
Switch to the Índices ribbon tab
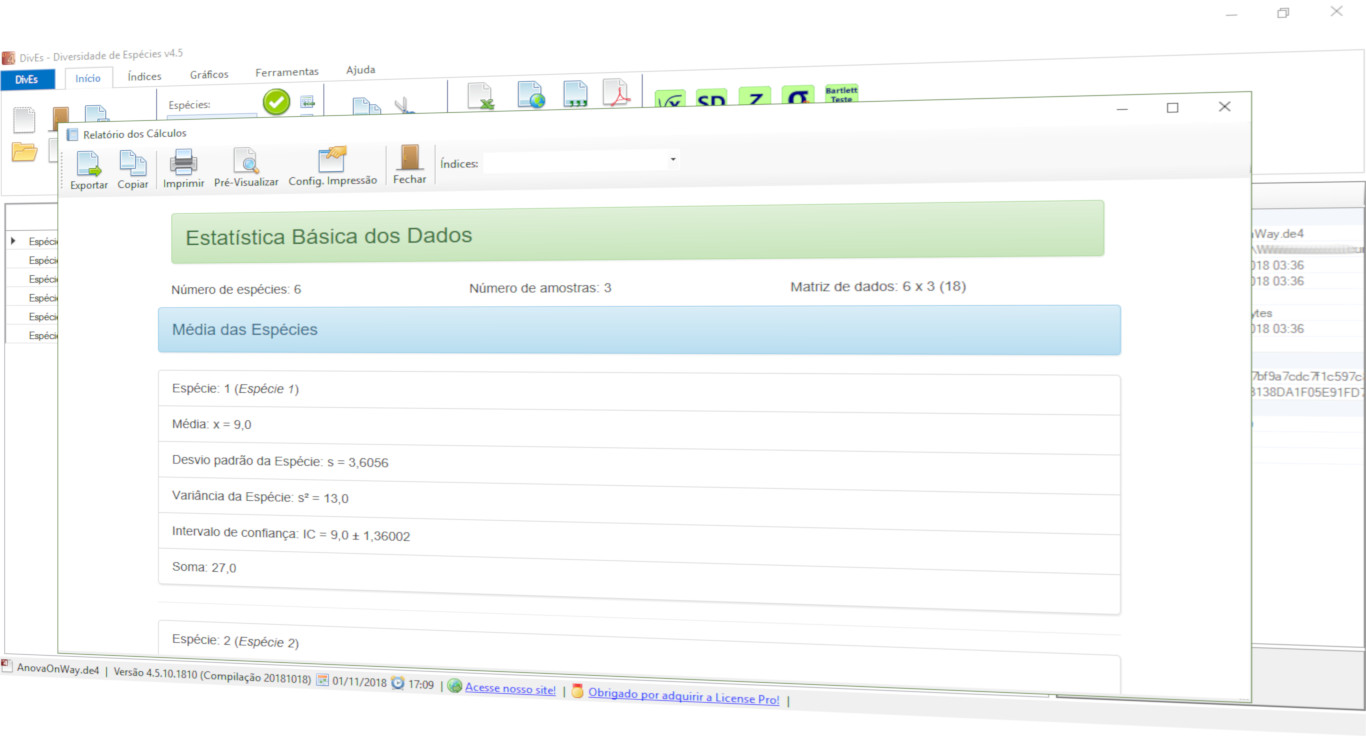(145, 76)
